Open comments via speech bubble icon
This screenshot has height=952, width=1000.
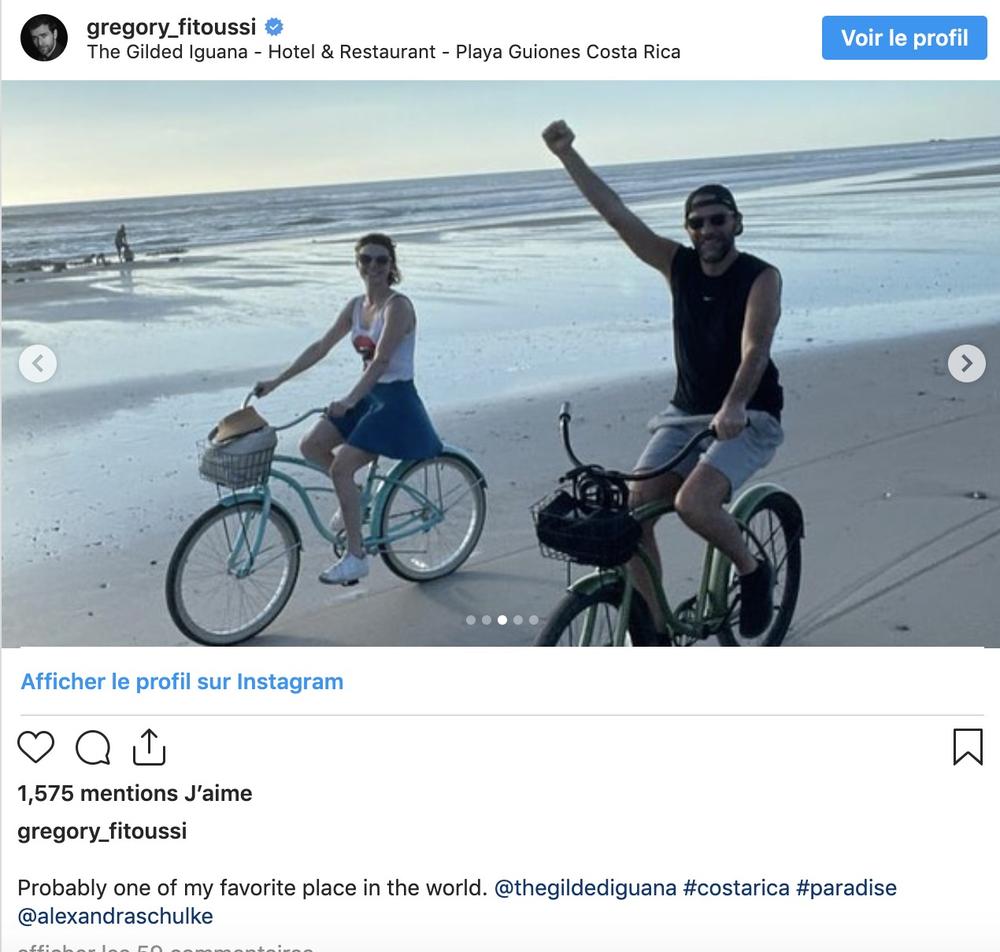click(93, 747)
